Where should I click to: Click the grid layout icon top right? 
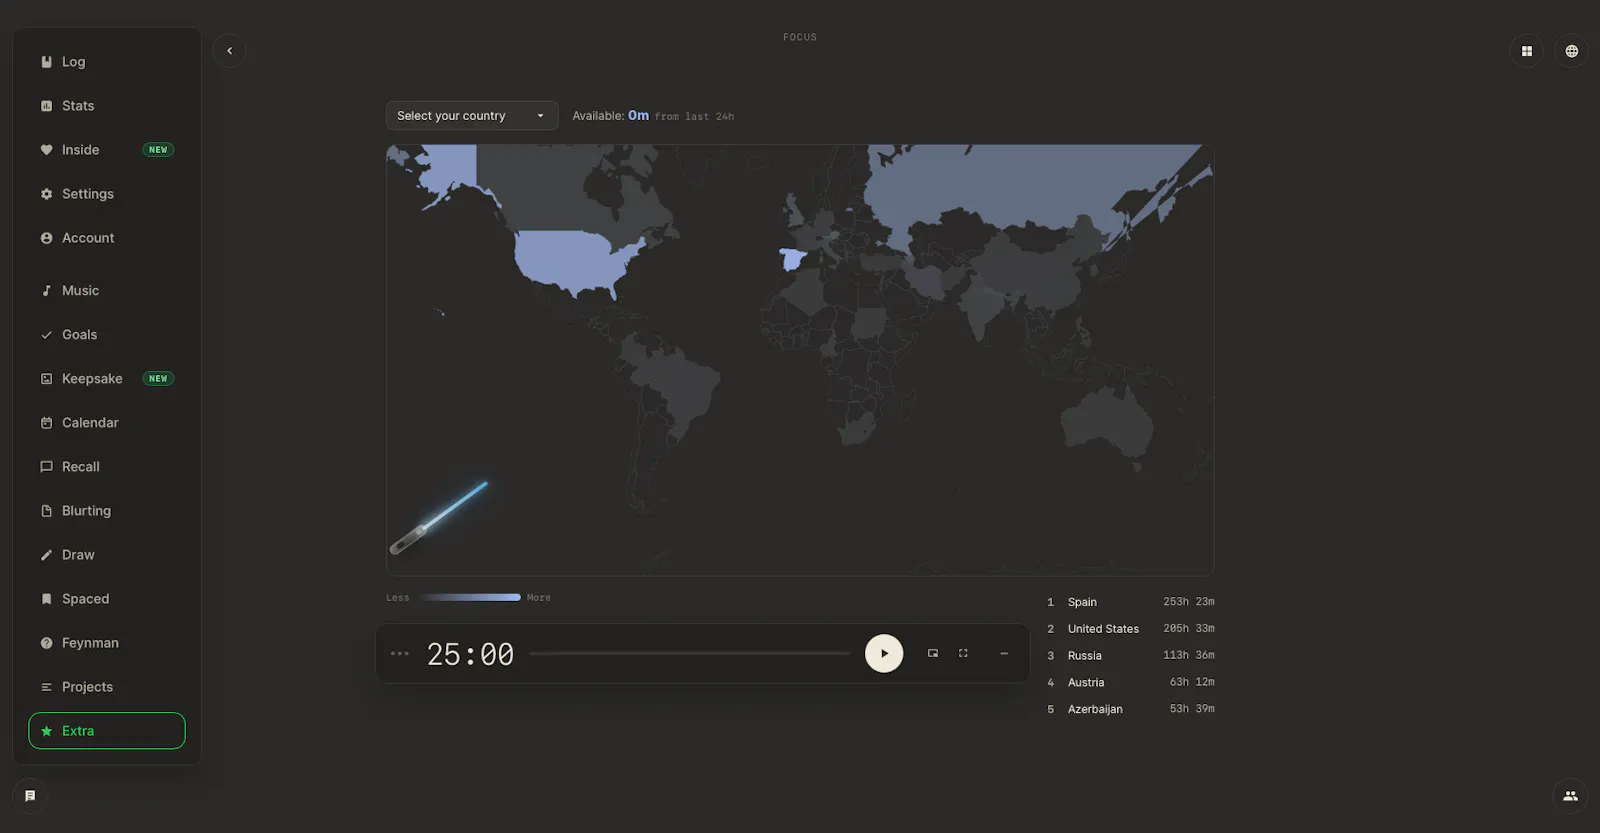[x=1527, y=51]
